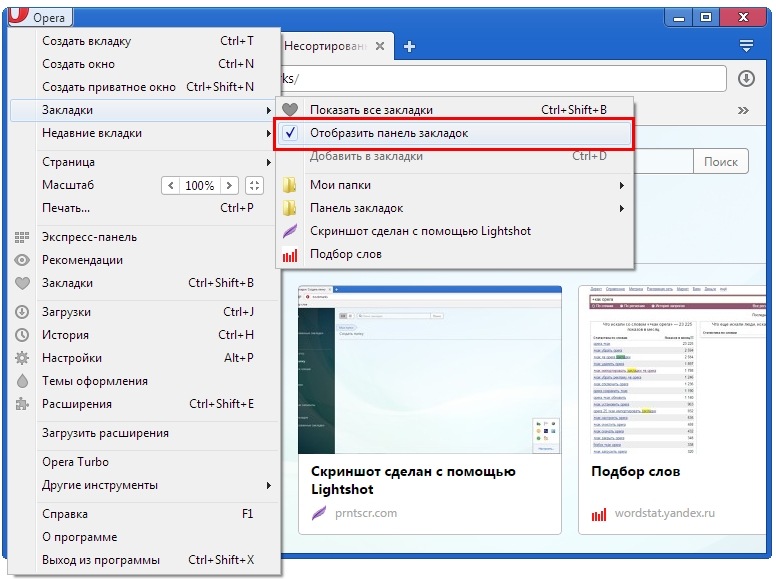Close the Несортированные tab
The image size is (776, 579).
click(x=380, y=46)
